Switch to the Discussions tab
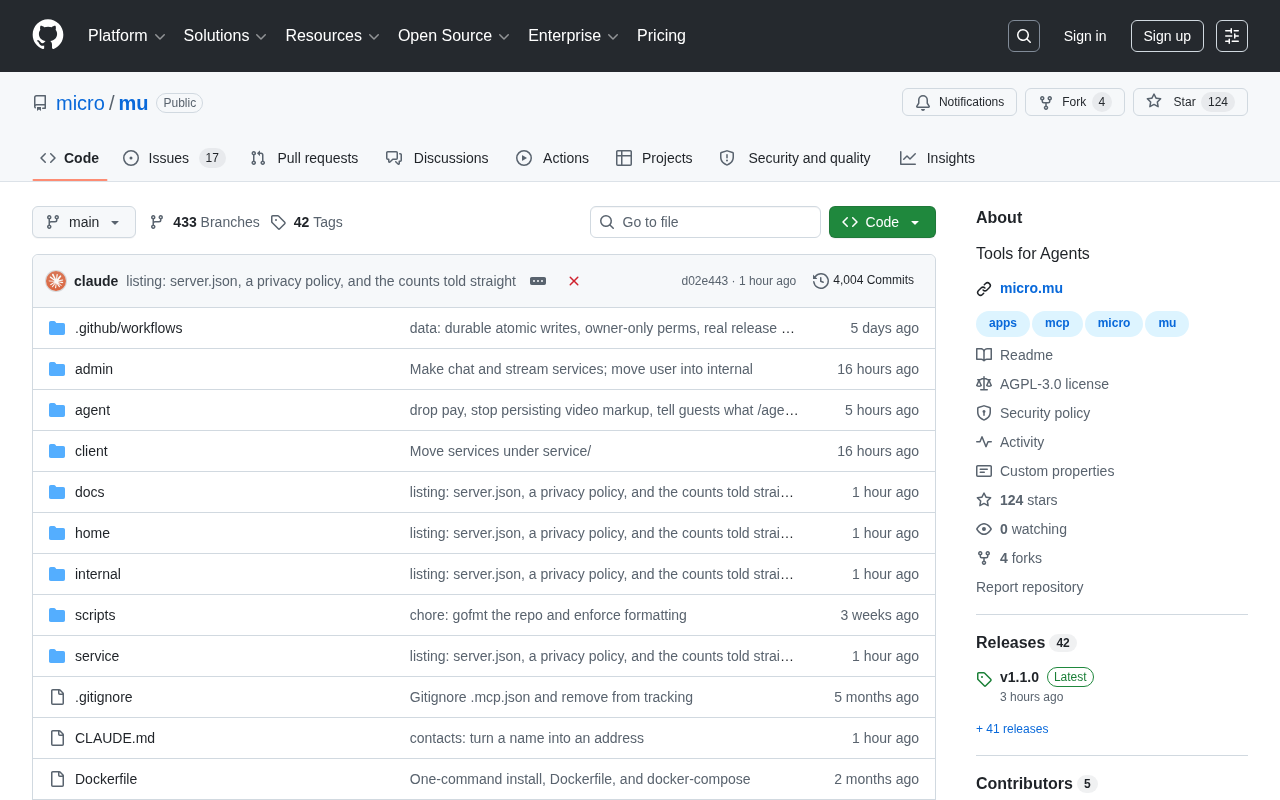Image resolution: width=1280 pixels, height=800 pixels. (x=437, y=158)
